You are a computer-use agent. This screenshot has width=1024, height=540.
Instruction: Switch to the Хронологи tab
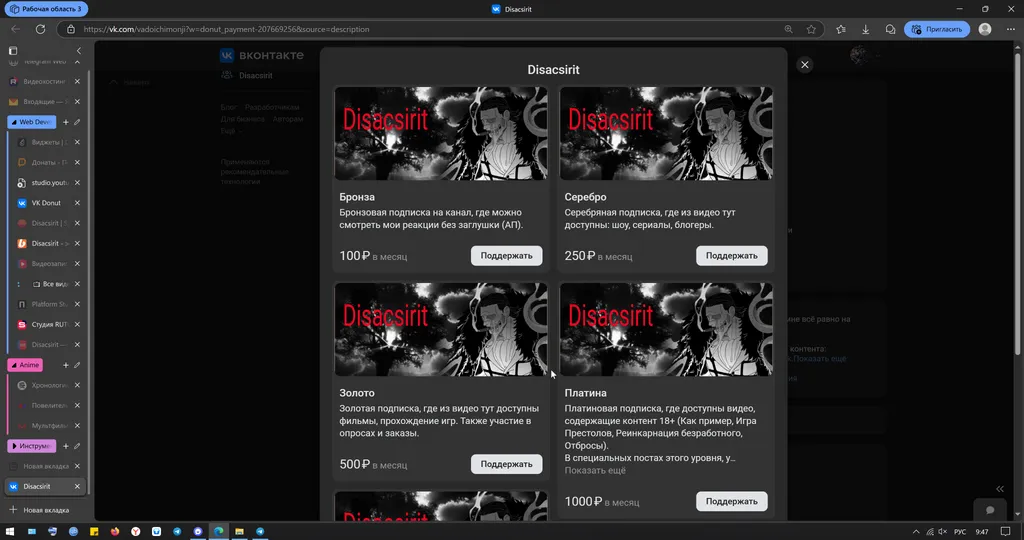(48, 385)
